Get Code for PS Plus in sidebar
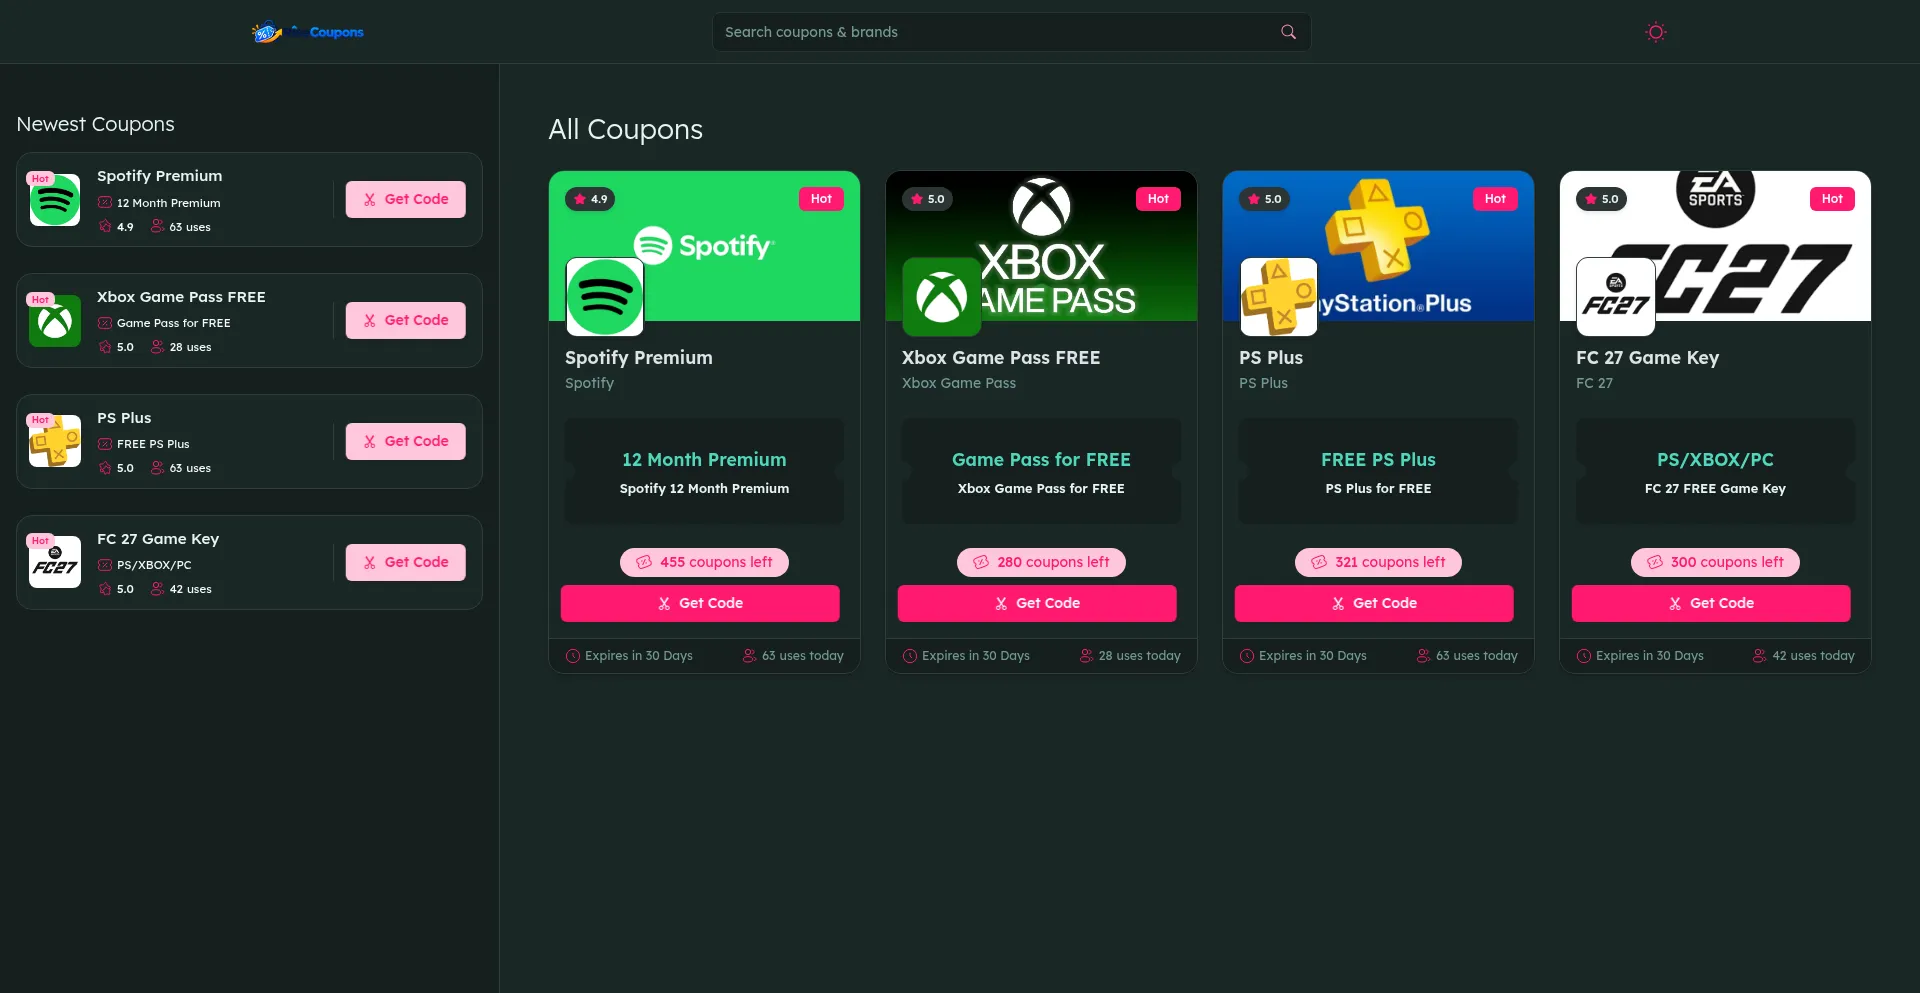Viewport: 1920px width, 993px height. click(x=405, y=441)
